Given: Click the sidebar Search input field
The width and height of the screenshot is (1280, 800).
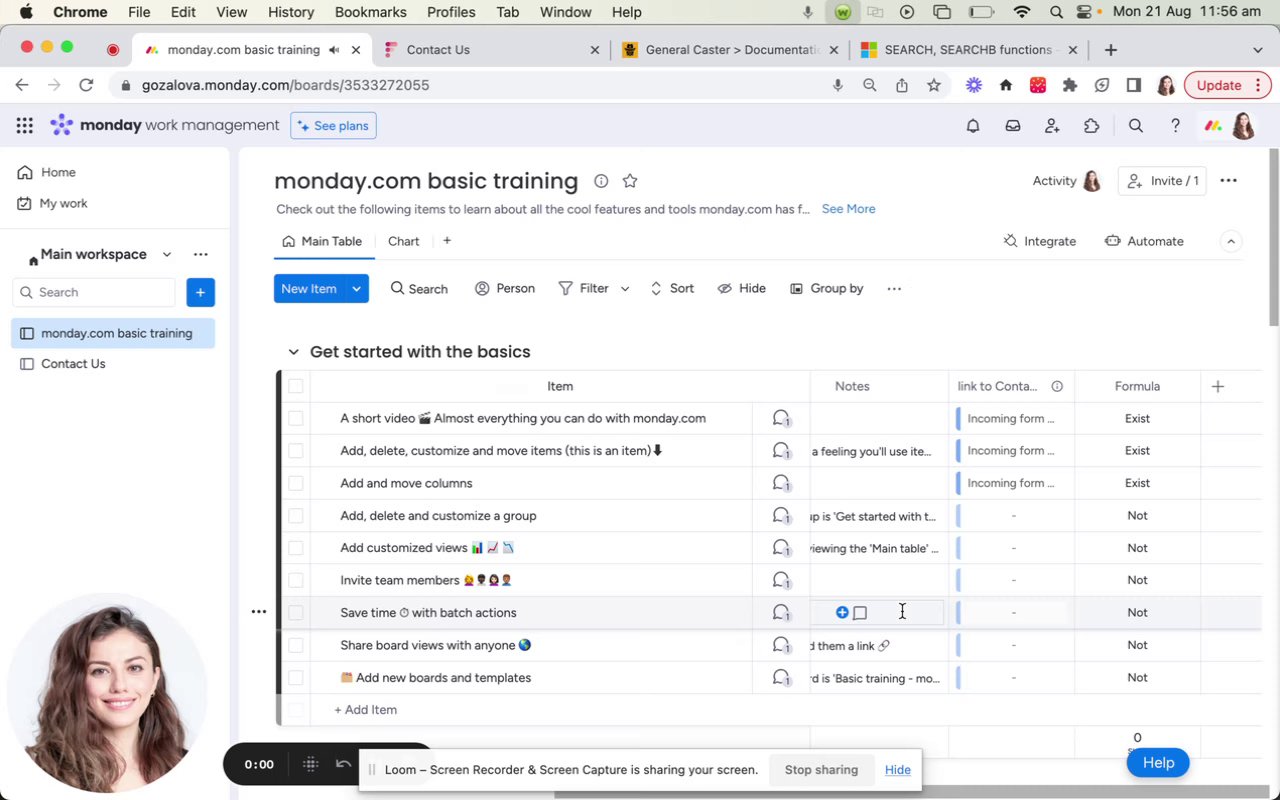Looking at the screenshot, I should (95, 292).
